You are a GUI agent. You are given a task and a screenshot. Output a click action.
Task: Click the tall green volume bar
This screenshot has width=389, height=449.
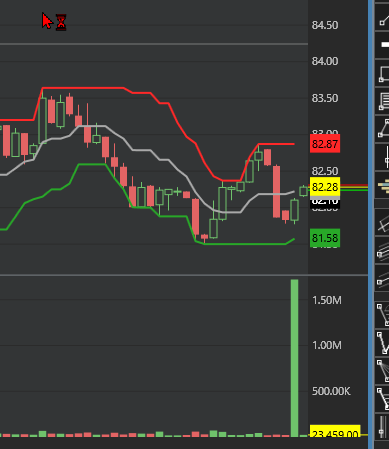[294, 358]
